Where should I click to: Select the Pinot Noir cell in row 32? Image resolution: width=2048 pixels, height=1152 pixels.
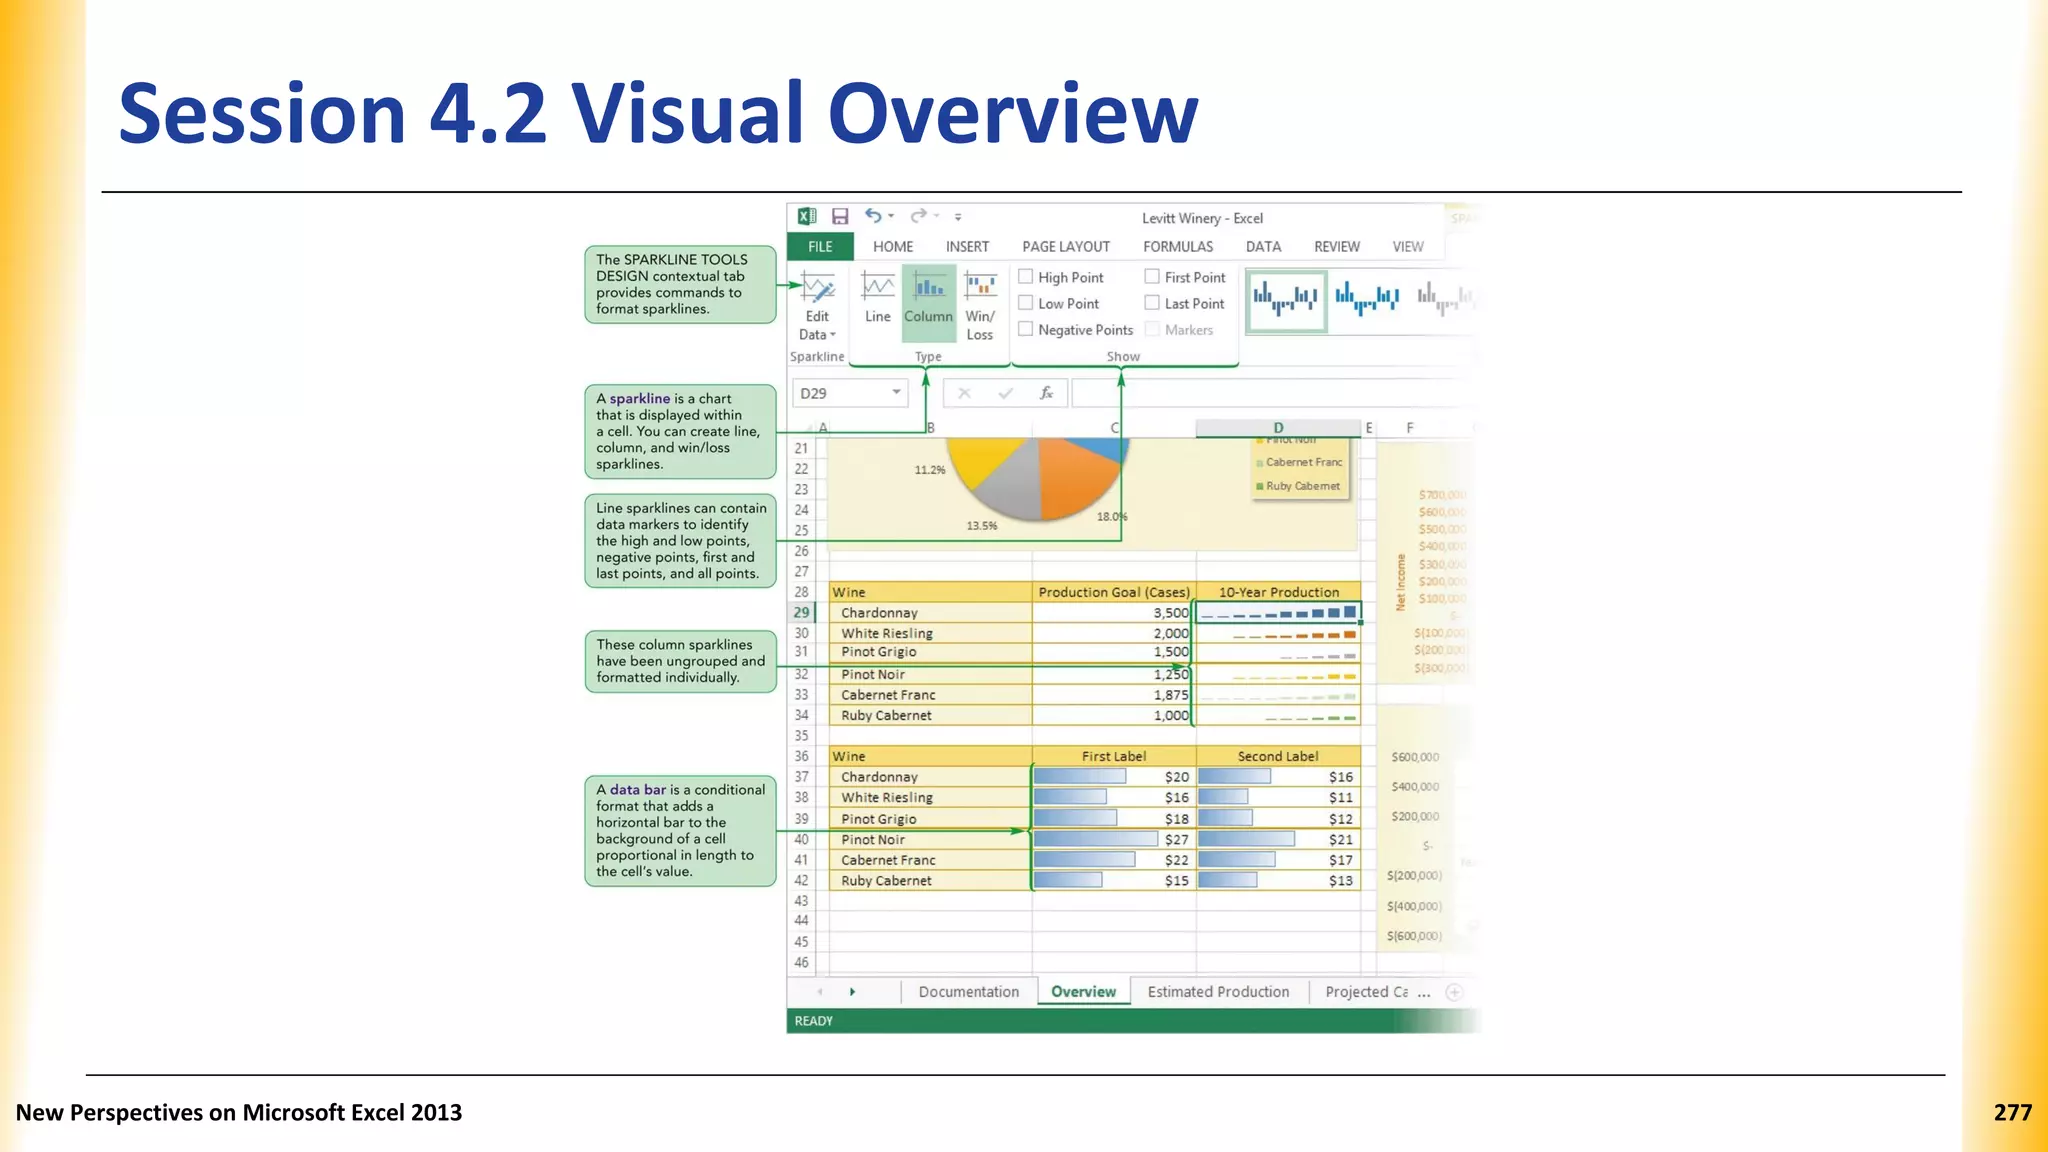click(x=930, y=674)
